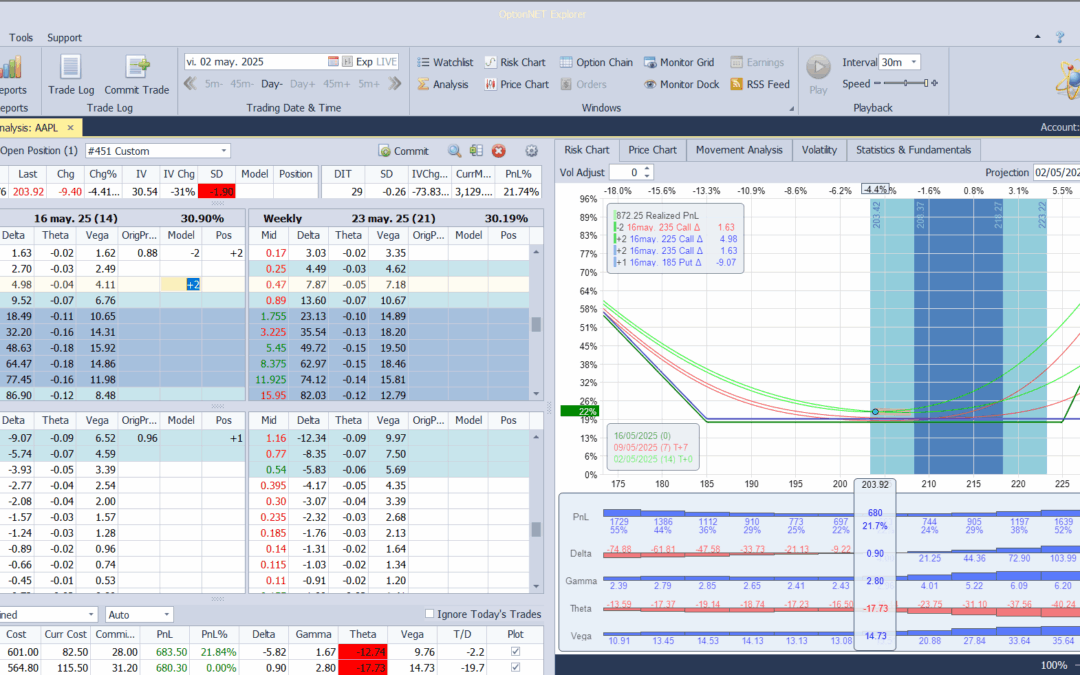Click the red delete position icon
1080x675 pixels.
(x=499, y=151)
